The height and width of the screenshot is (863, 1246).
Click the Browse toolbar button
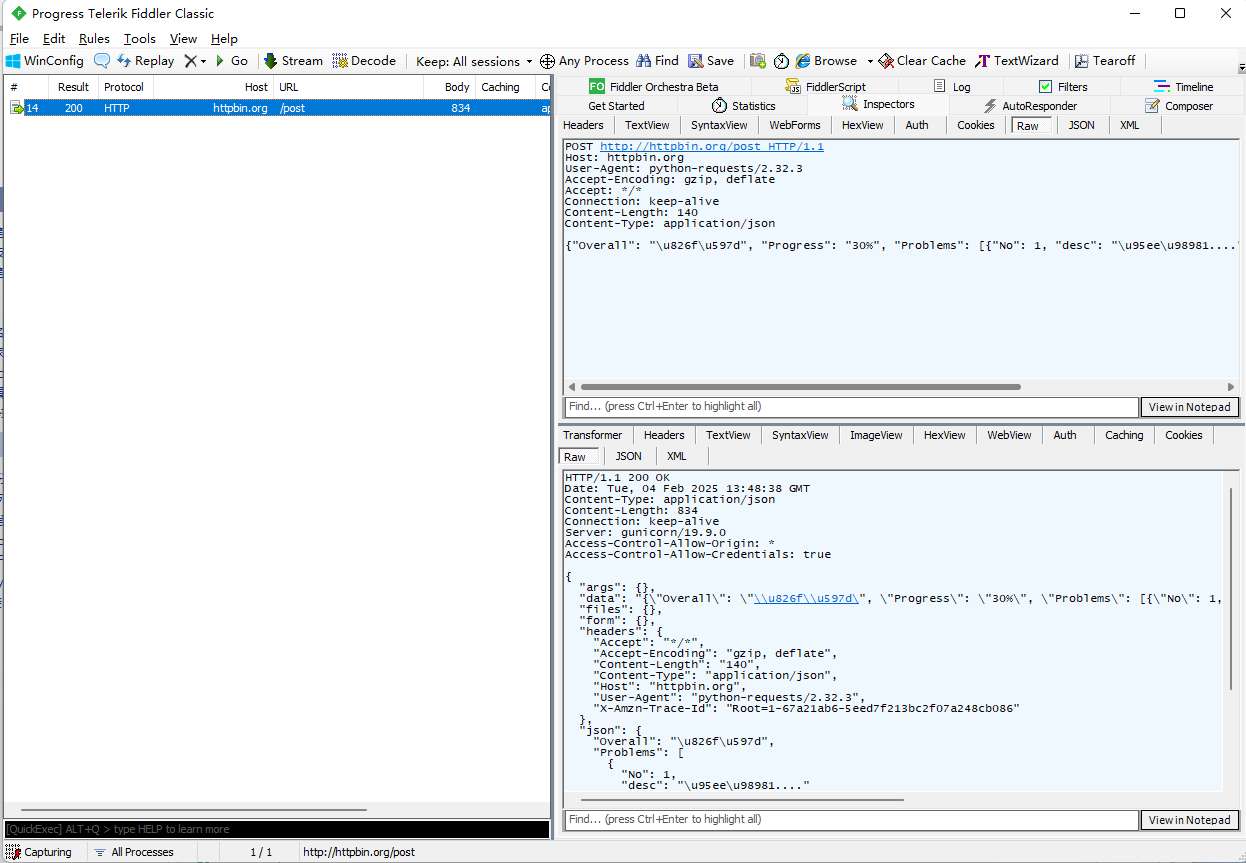[827, 61]
